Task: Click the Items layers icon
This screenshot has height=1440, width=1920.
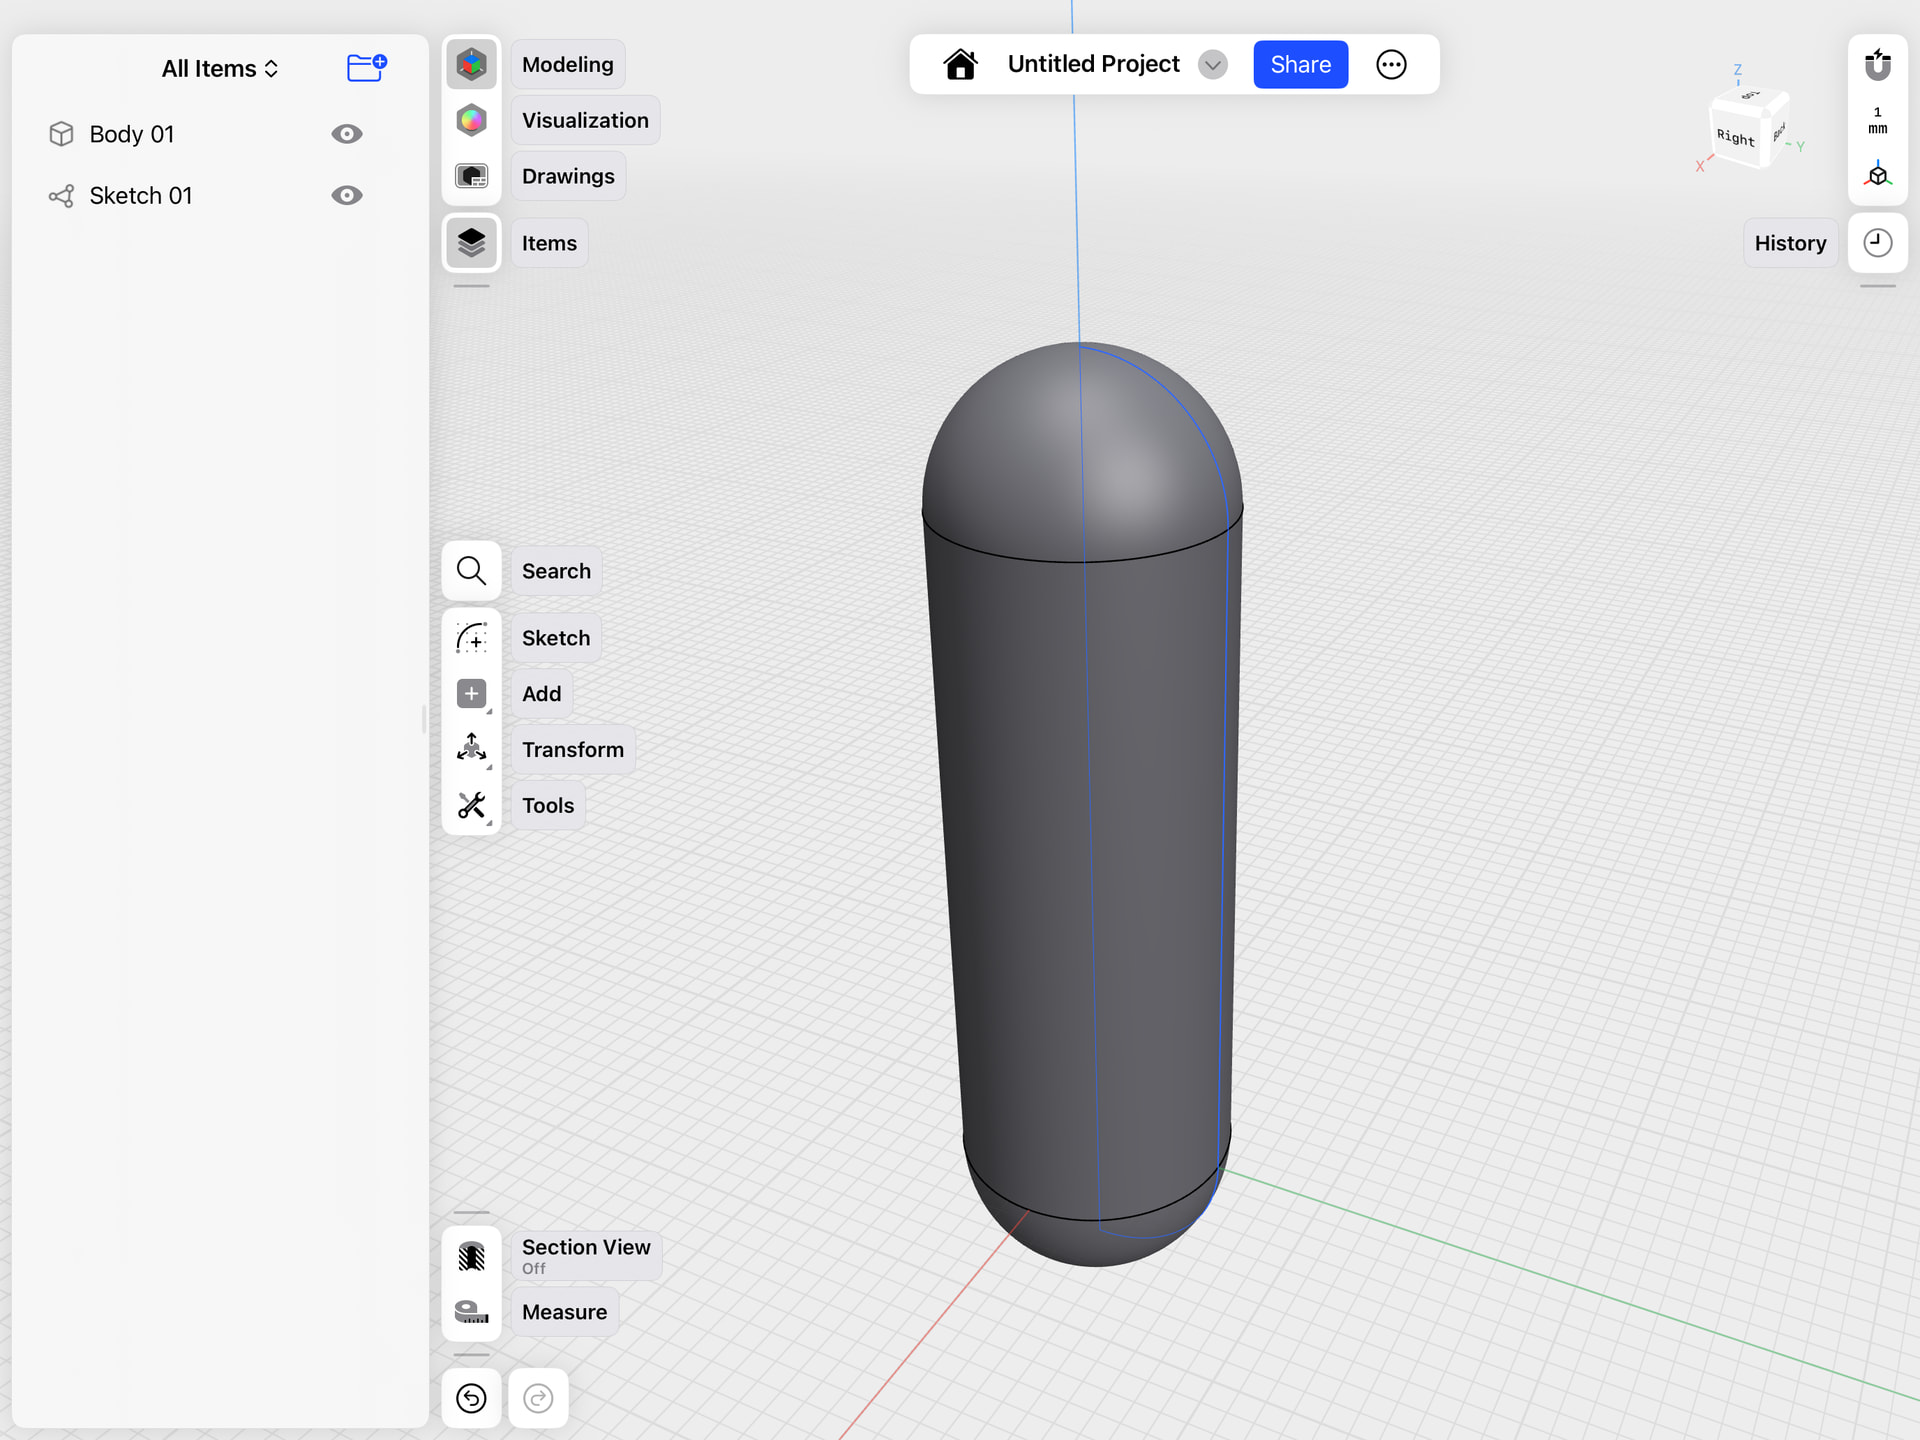Action: coord(471,243)
